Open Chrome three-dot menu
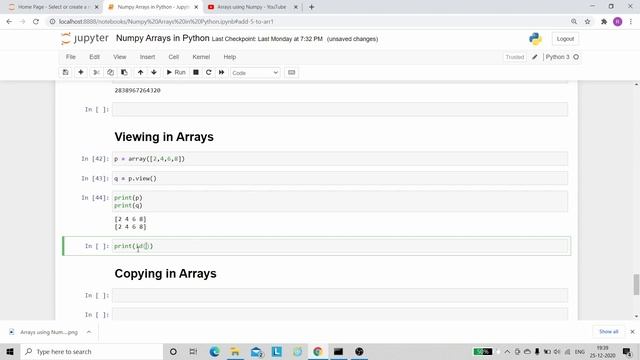Screen dimensions: 640x360 tap(631, 22)
